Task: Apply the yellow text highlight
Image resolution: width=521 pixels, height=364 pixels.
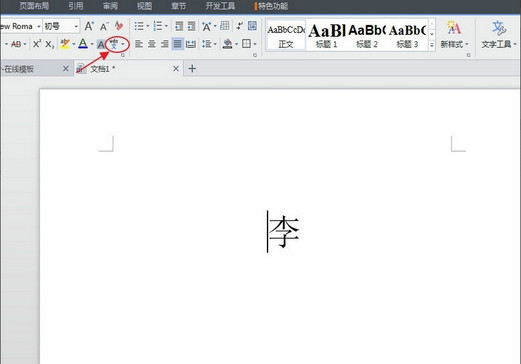Action: (65, 44)
